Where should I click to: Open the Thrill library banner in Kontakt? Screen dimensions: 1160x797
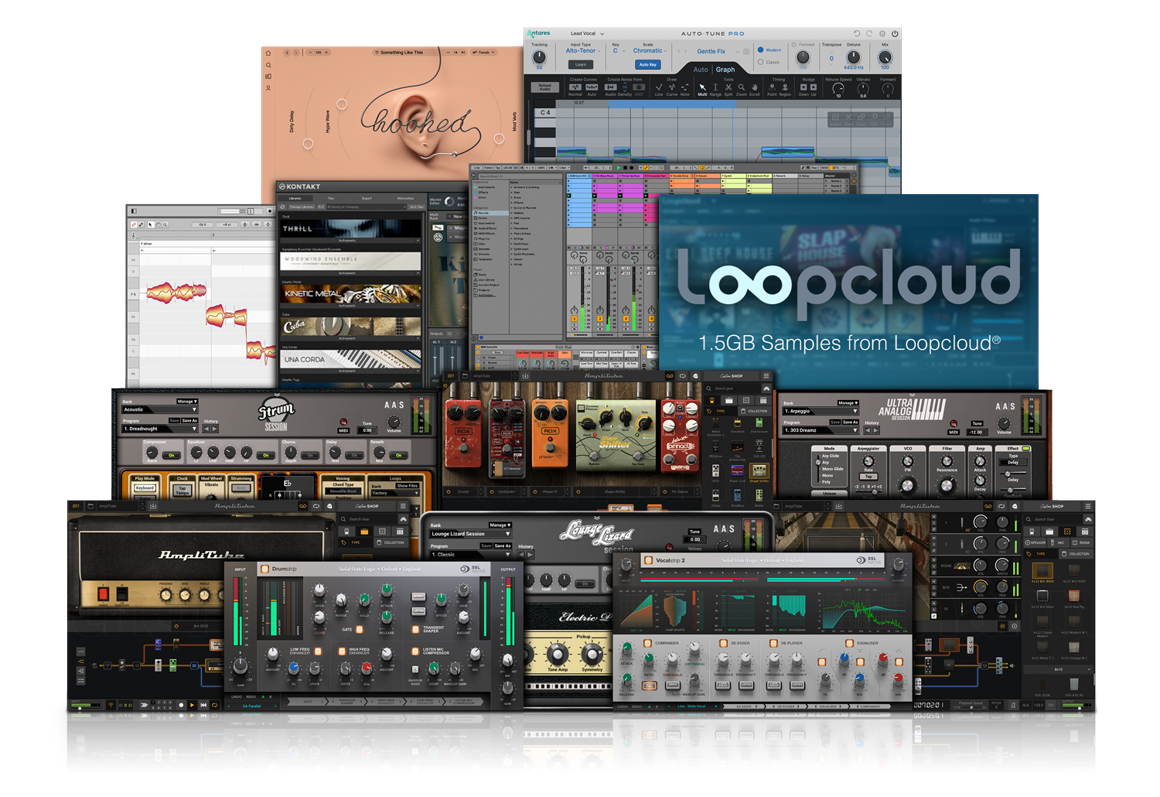342,228
